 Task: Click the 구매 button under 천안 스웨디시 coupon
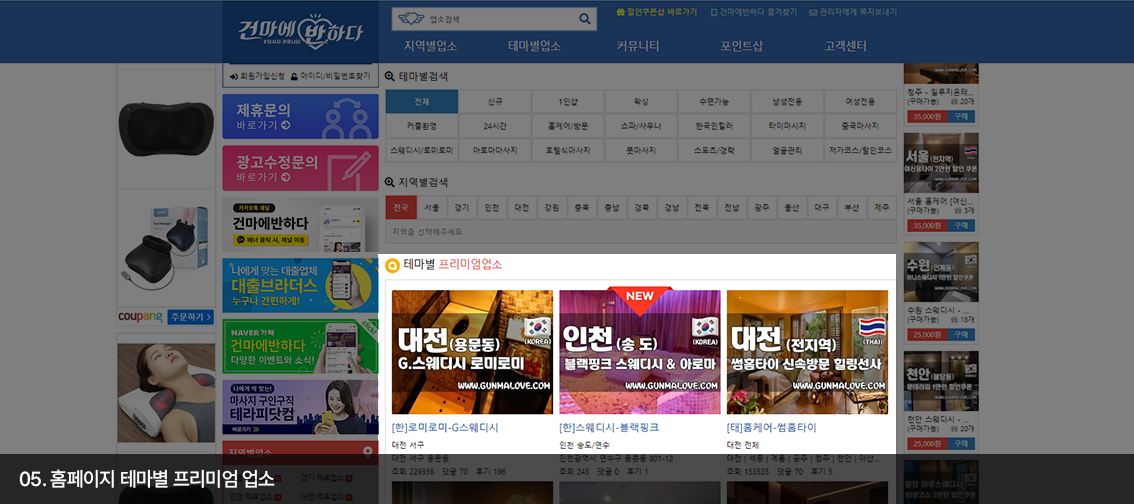(x=961, y=444)
